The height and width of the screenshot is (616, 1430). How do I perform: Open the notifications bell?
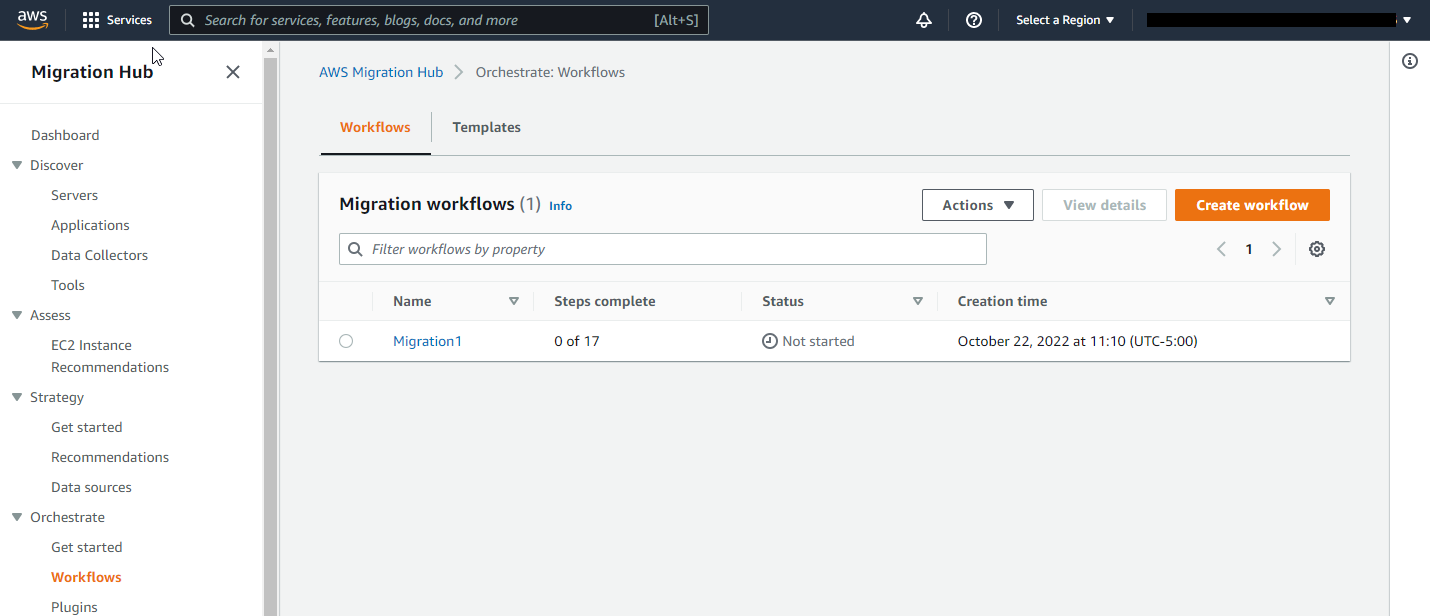(x=924, y=20)
